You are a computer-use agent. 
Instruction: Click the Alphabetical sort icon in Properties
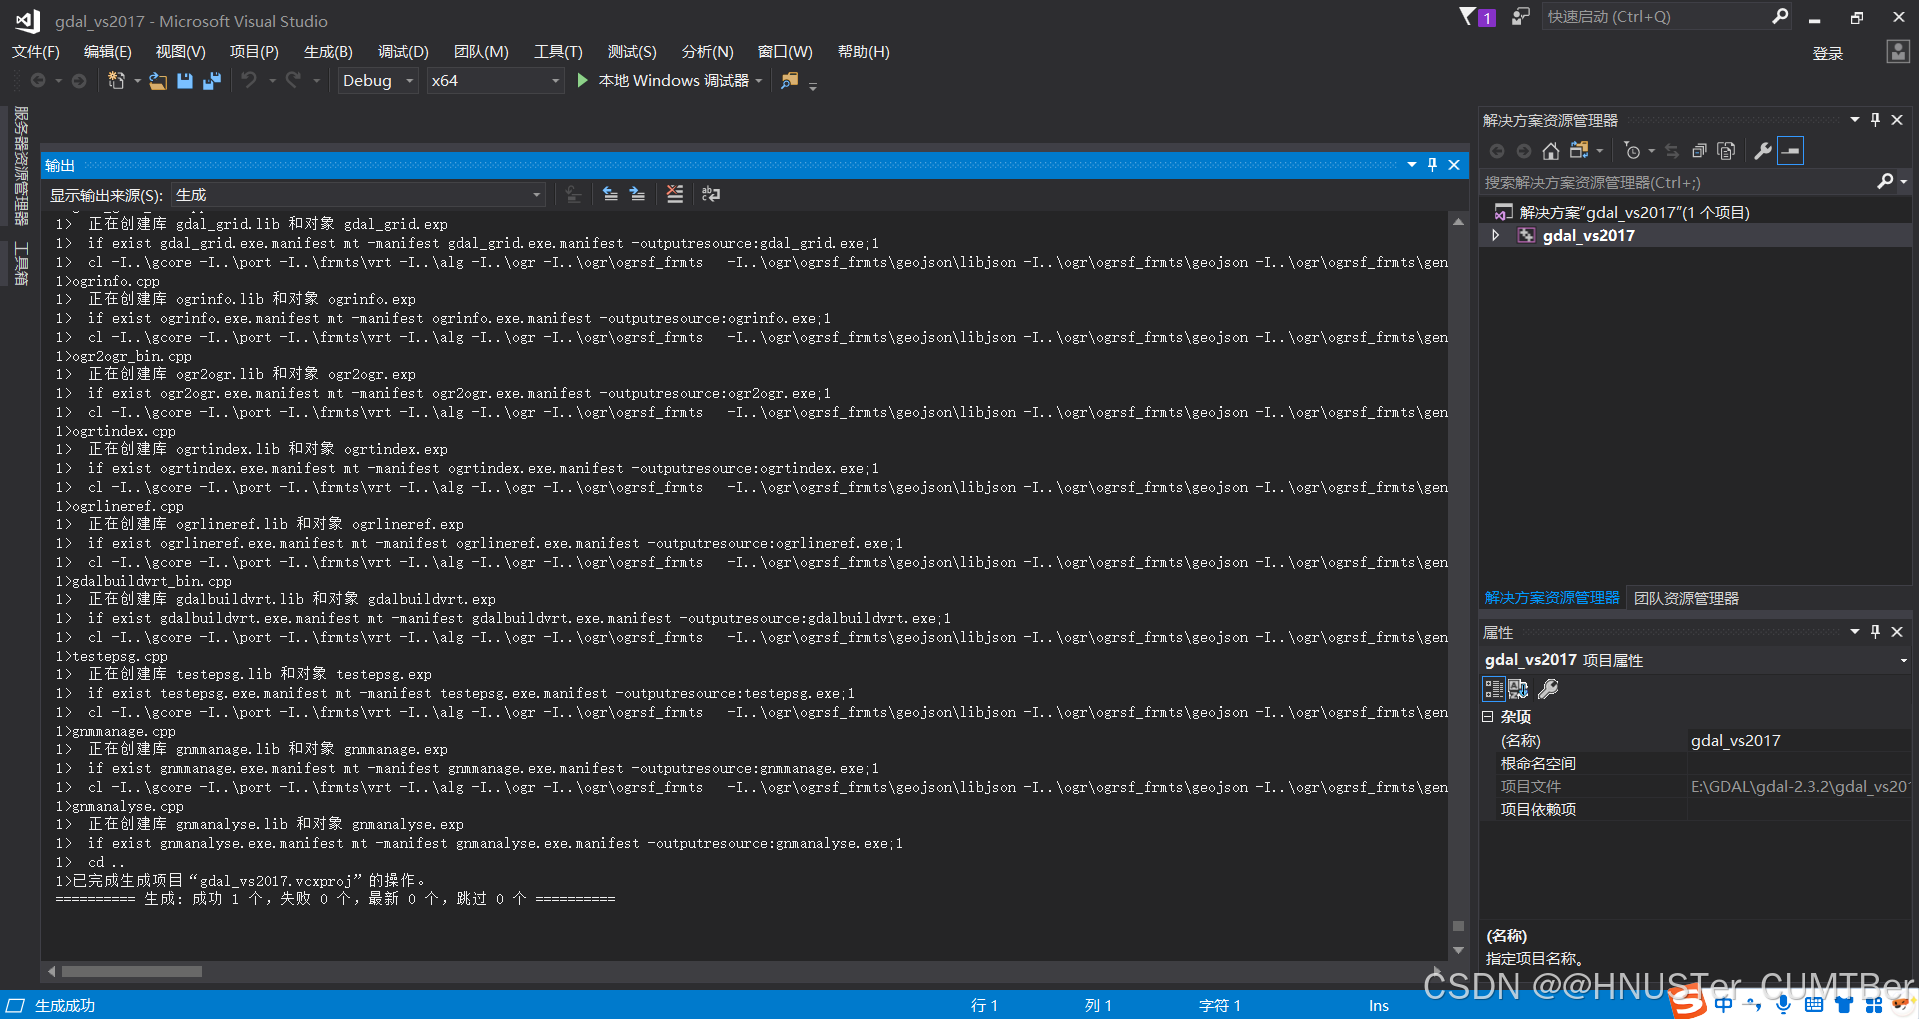[1518, 688]
